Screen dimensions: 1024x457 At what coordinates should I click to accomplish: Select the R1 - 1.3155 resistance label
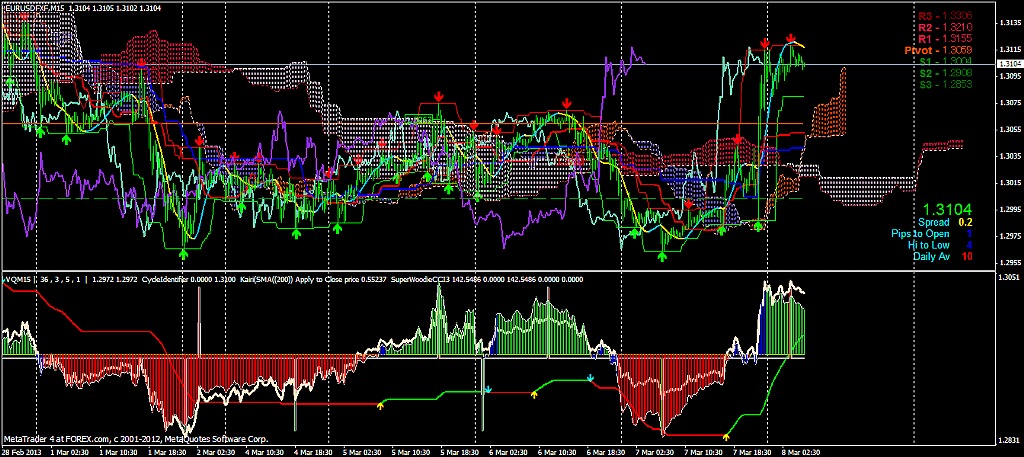point(946,39)
